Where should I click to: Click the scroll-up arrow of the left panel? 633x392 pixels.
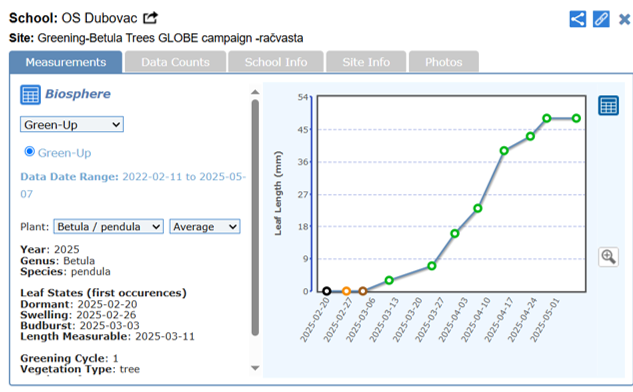(x=255, y=92)
